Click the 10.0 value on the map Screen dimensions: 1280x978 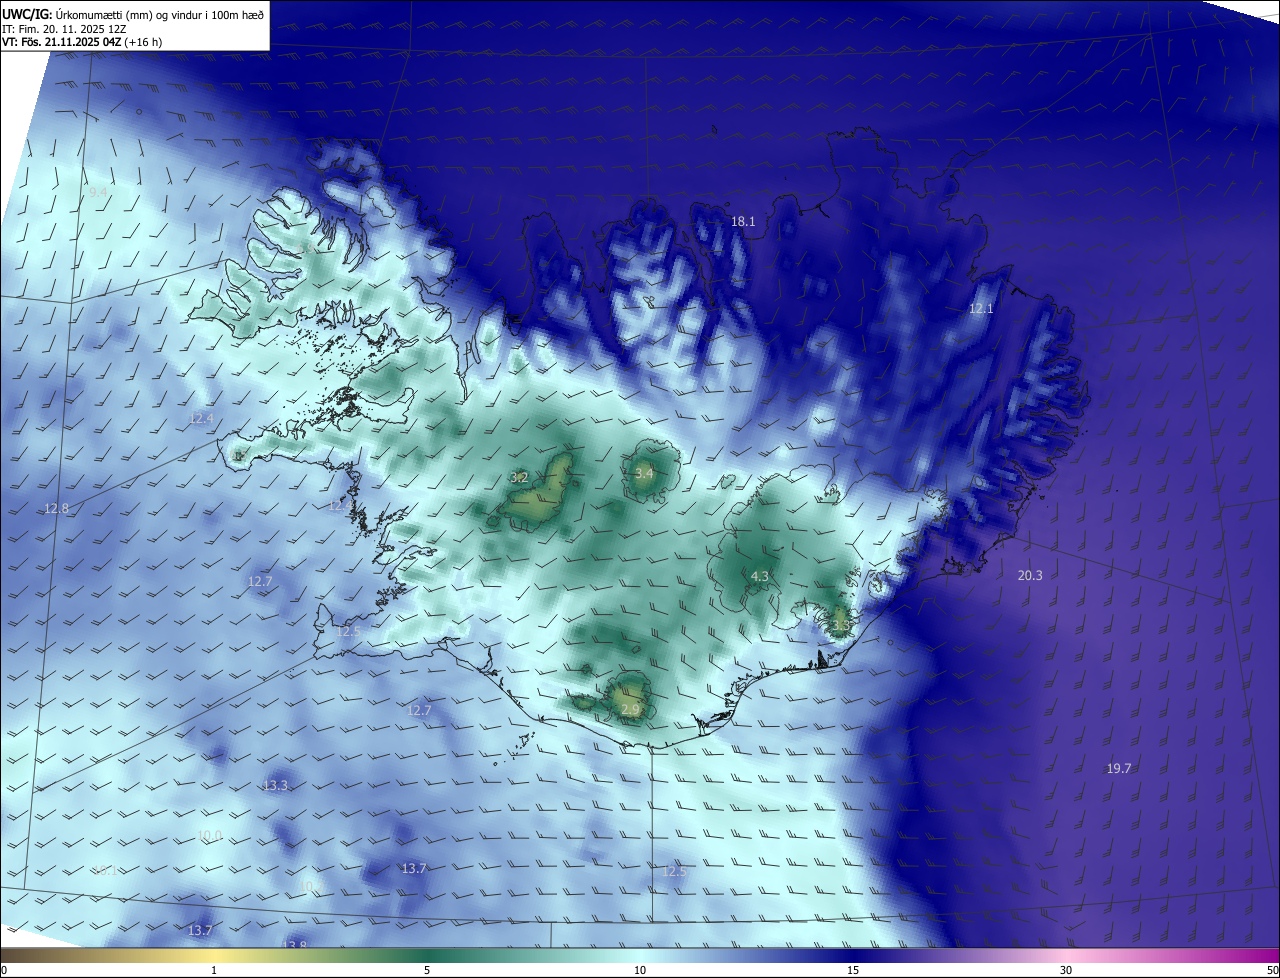[x=210, y=836]
